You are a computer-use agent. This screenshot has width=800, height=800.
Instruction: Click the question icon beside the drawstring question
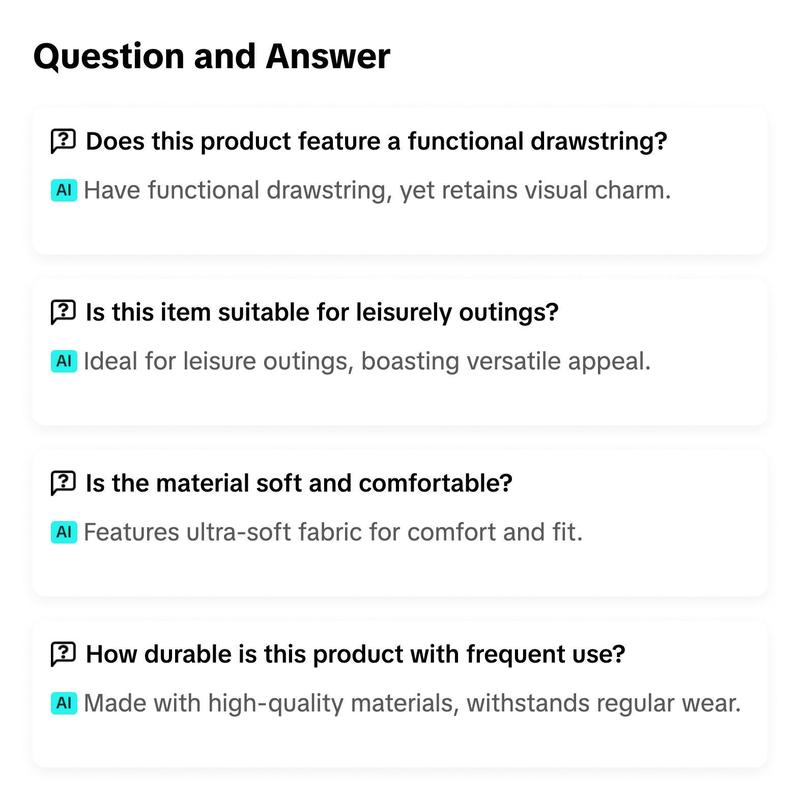(63, 141)
